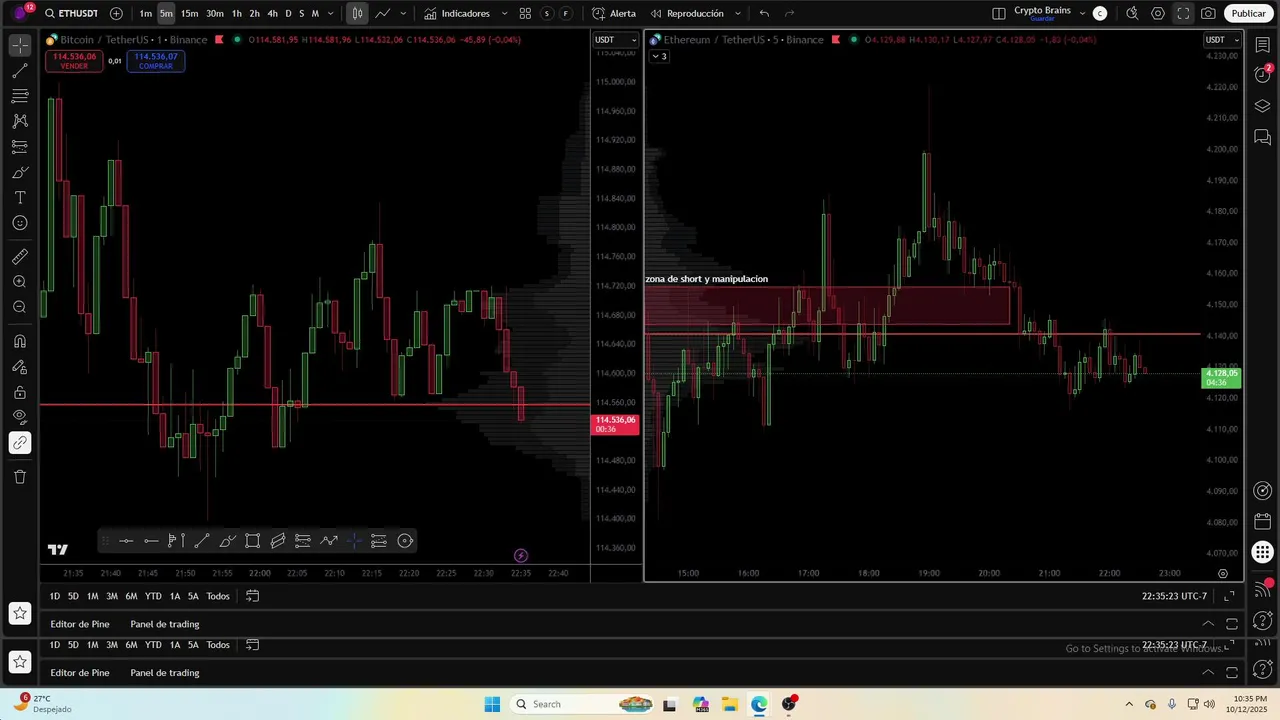Screen dimensions: 1280x720
Task: Select the trend line tool in left sidebar
Action: pyautogui.click(x=20, y=71)
